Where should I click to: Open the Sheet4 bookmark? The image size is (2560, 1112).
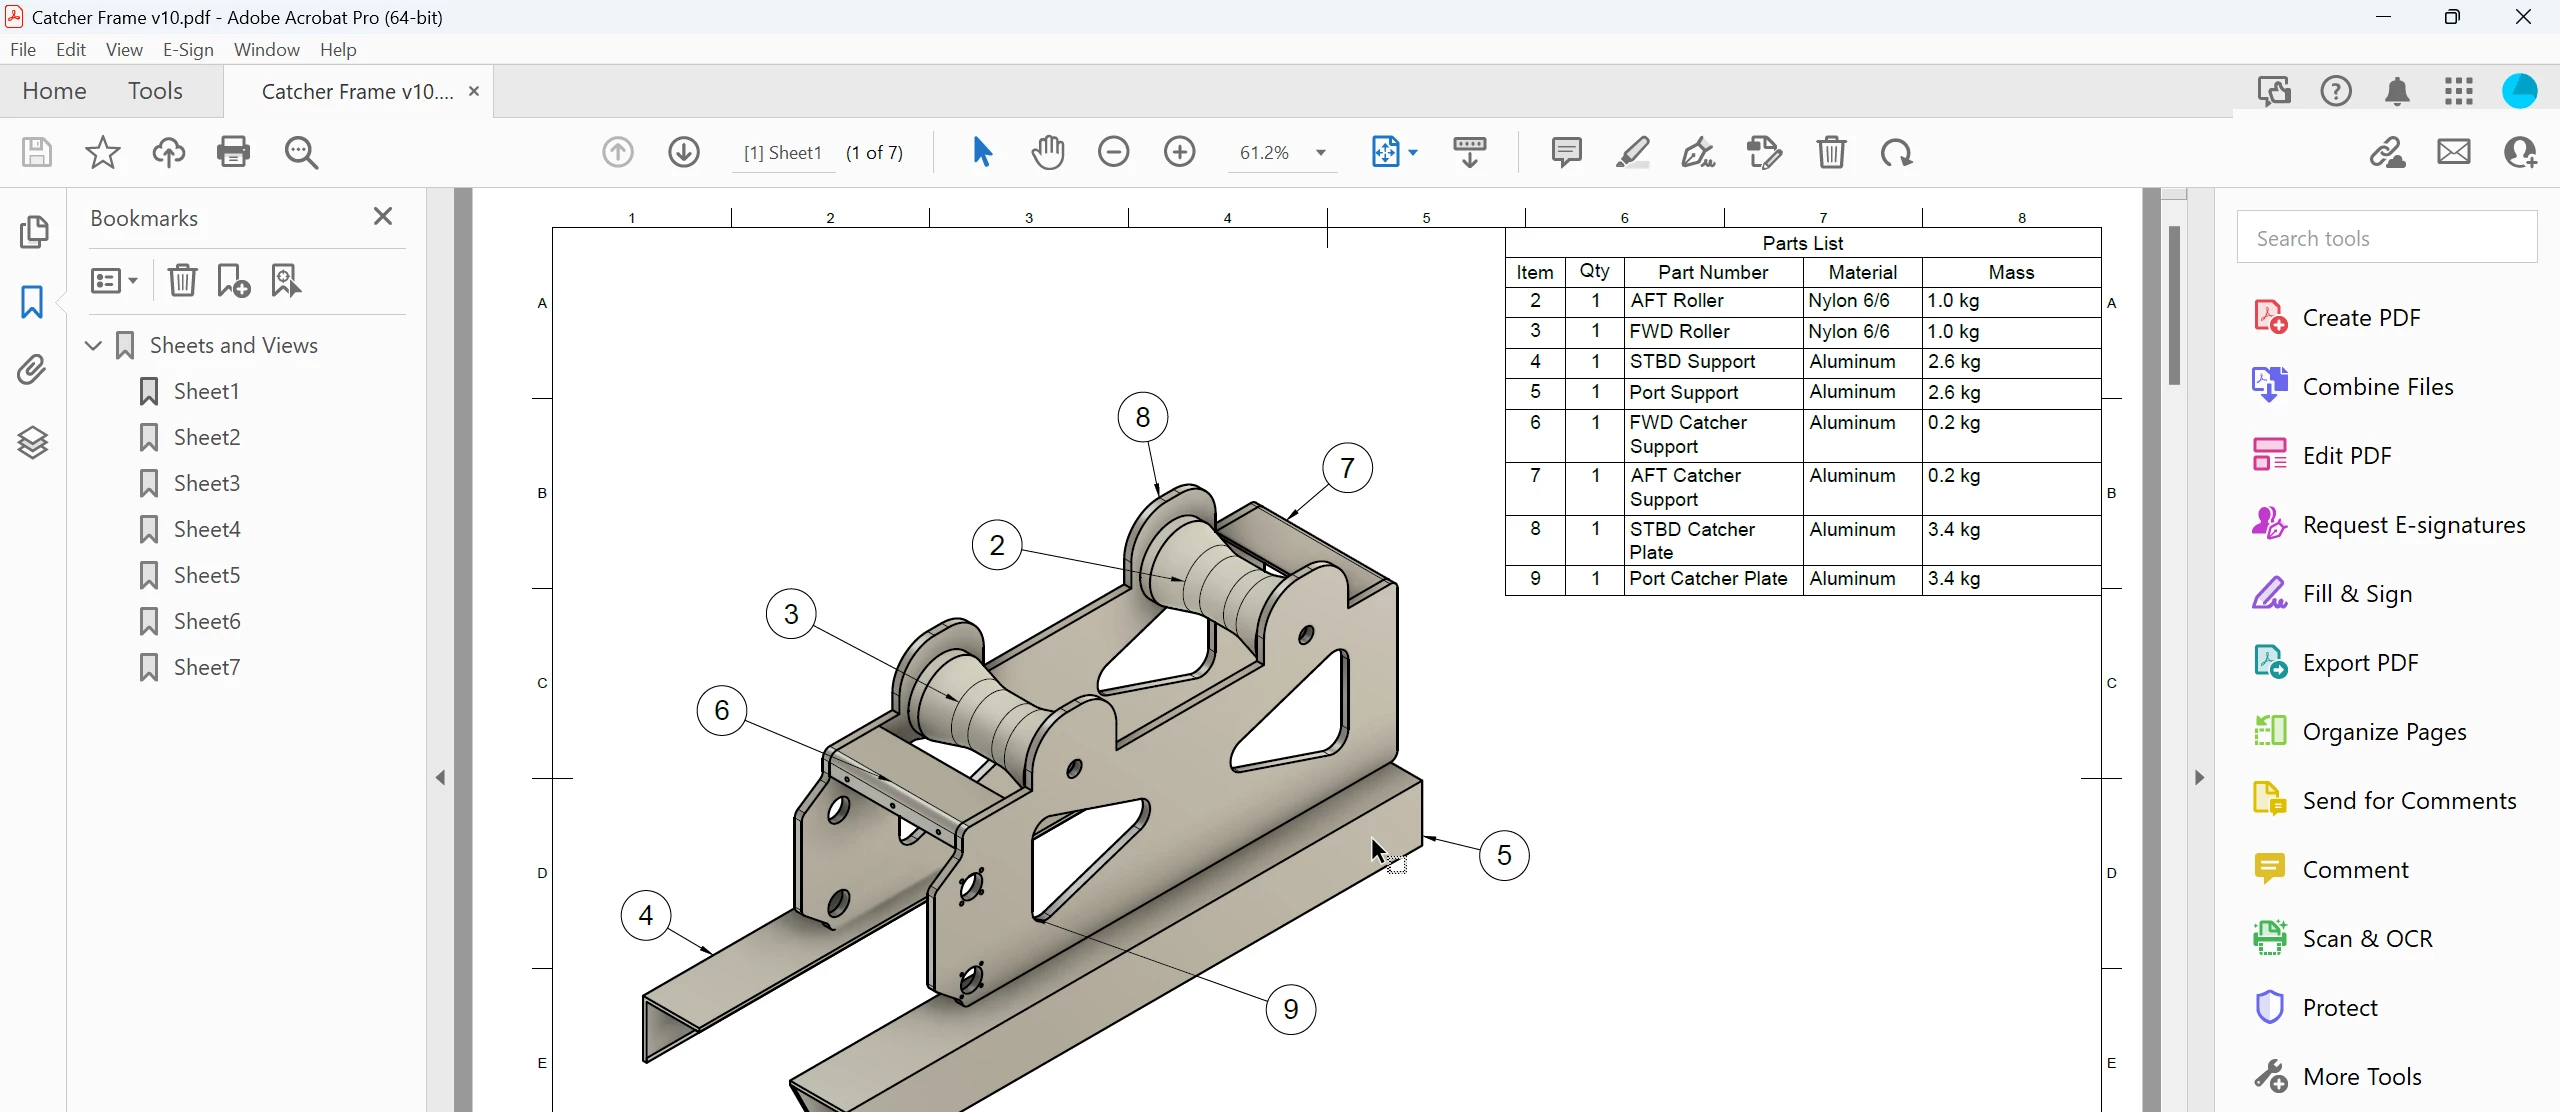coord(206,530)
